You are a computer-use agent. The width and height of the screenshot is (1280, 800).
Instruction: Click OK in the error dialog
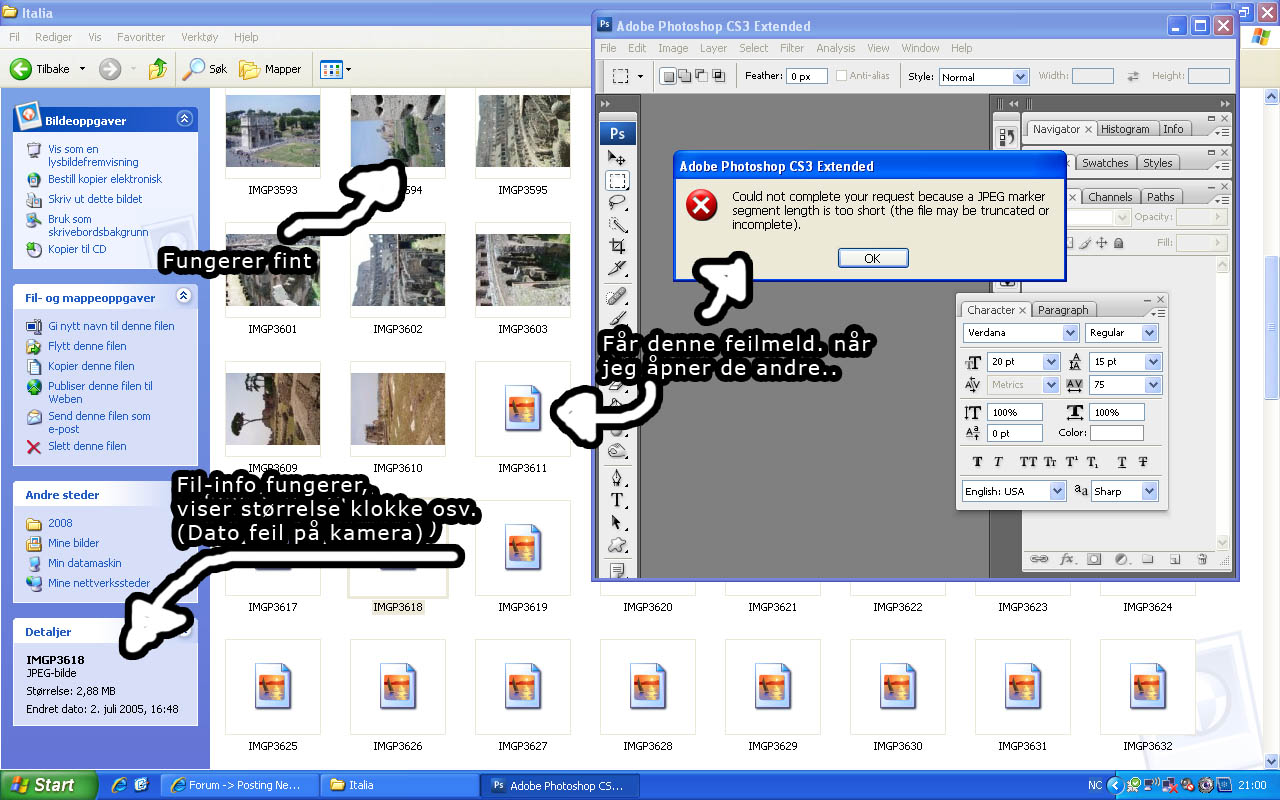click(873, 258)
